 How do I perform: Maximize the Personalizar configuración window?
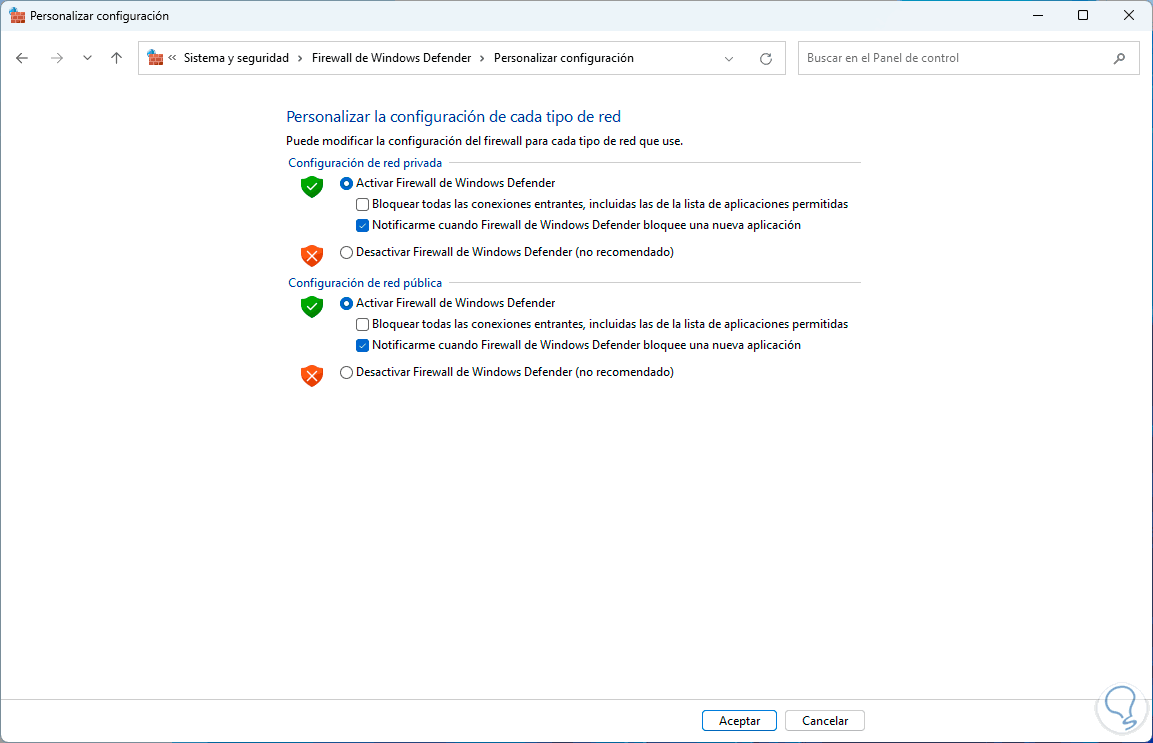(x=1082, y=15)
